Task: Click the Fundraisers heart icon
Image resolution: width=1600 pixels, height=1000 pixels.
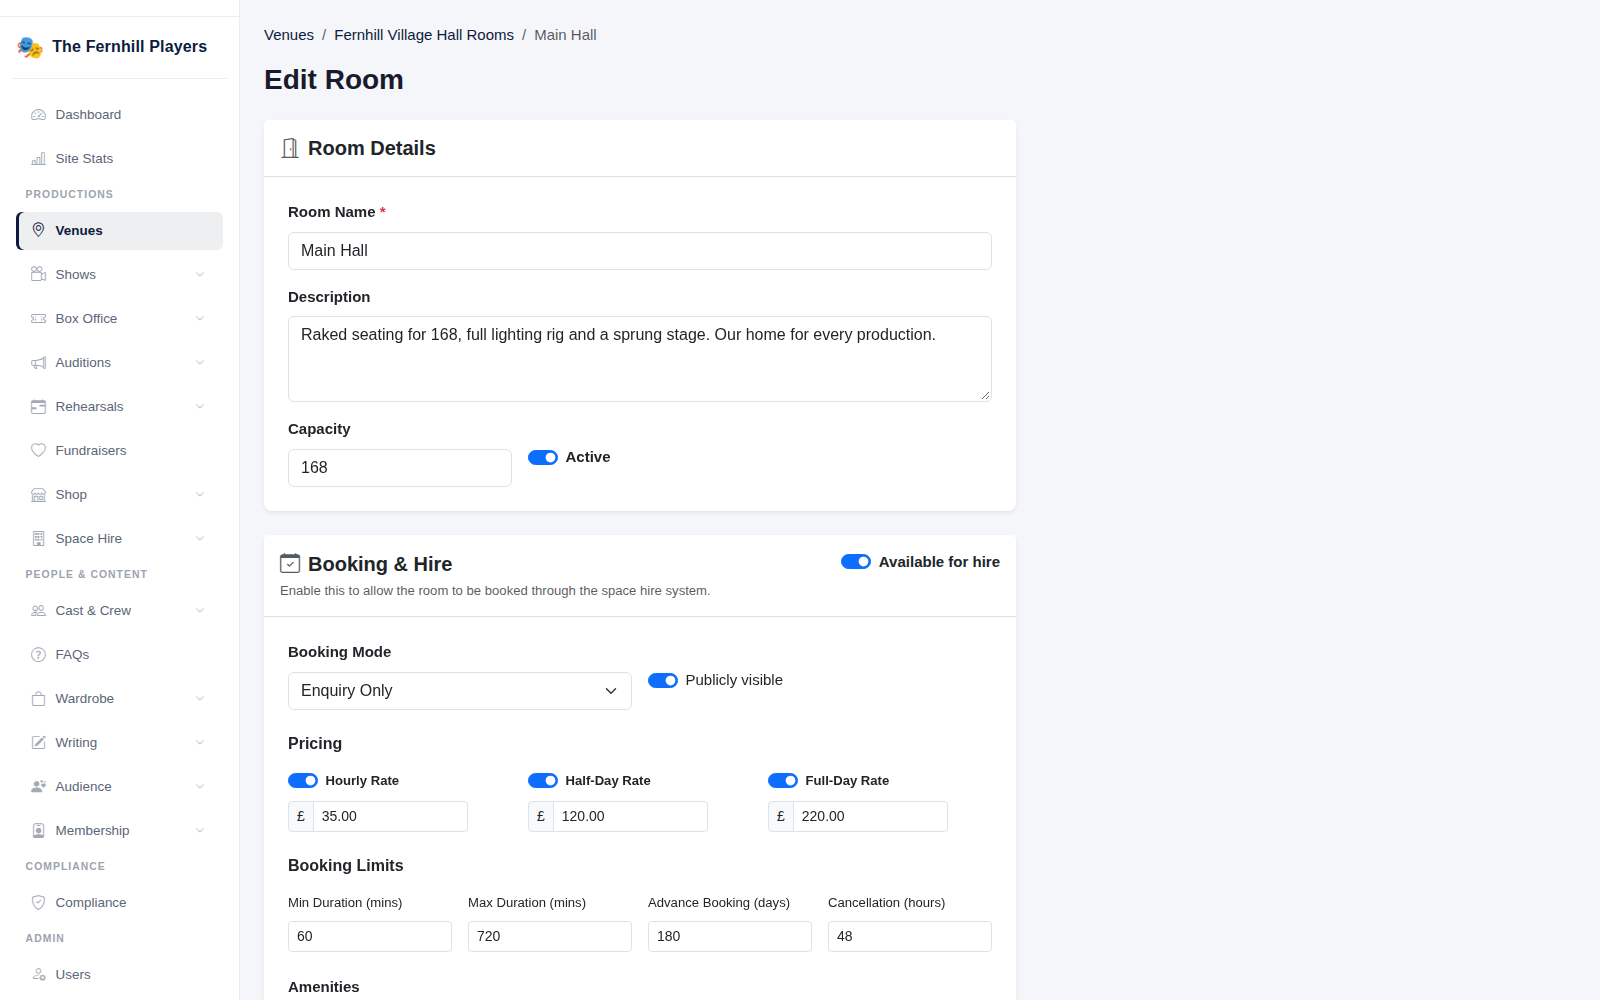Action: (x=38, y=450)
